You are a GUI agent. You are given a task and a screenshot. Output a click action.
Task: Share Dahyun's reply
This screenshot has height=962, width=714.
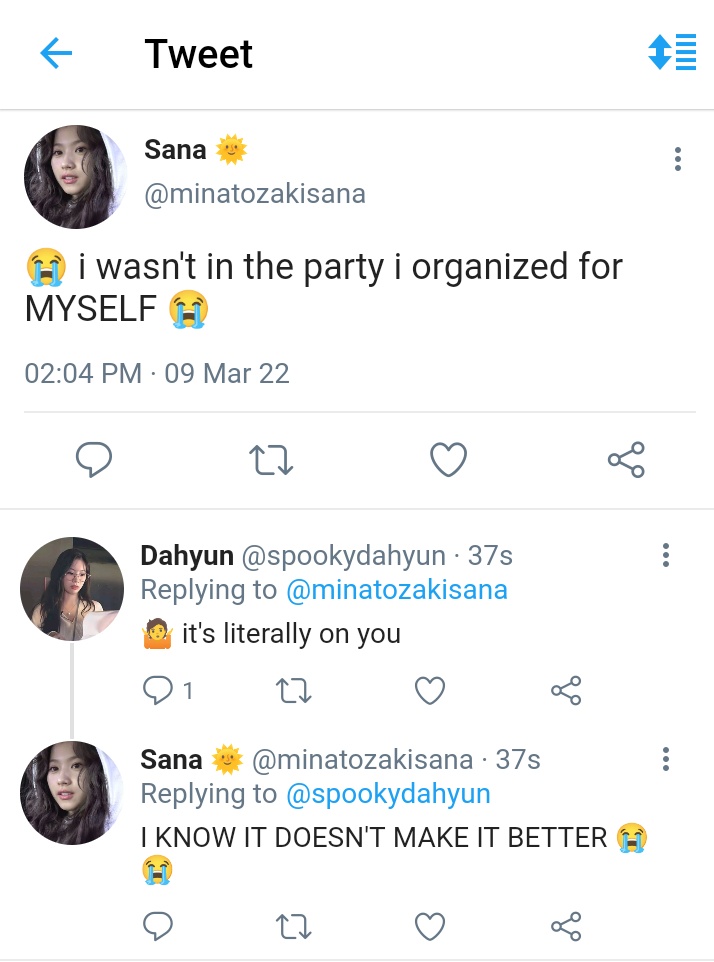pos(566,690)
